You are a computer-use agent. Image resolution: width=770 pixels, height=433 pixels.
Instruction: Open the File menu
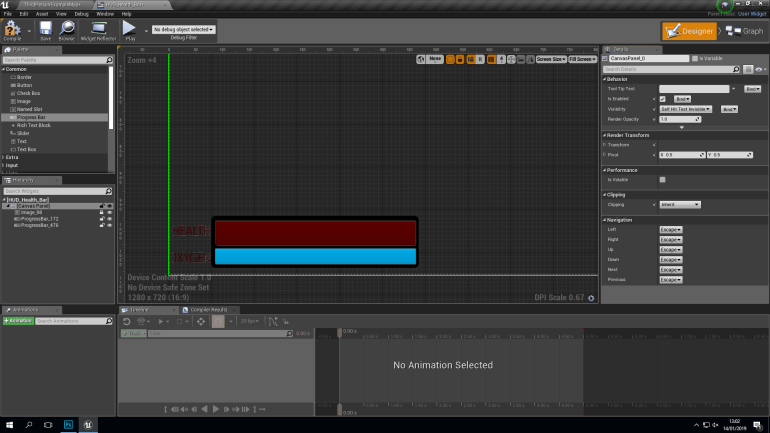[x=8, y=14]
